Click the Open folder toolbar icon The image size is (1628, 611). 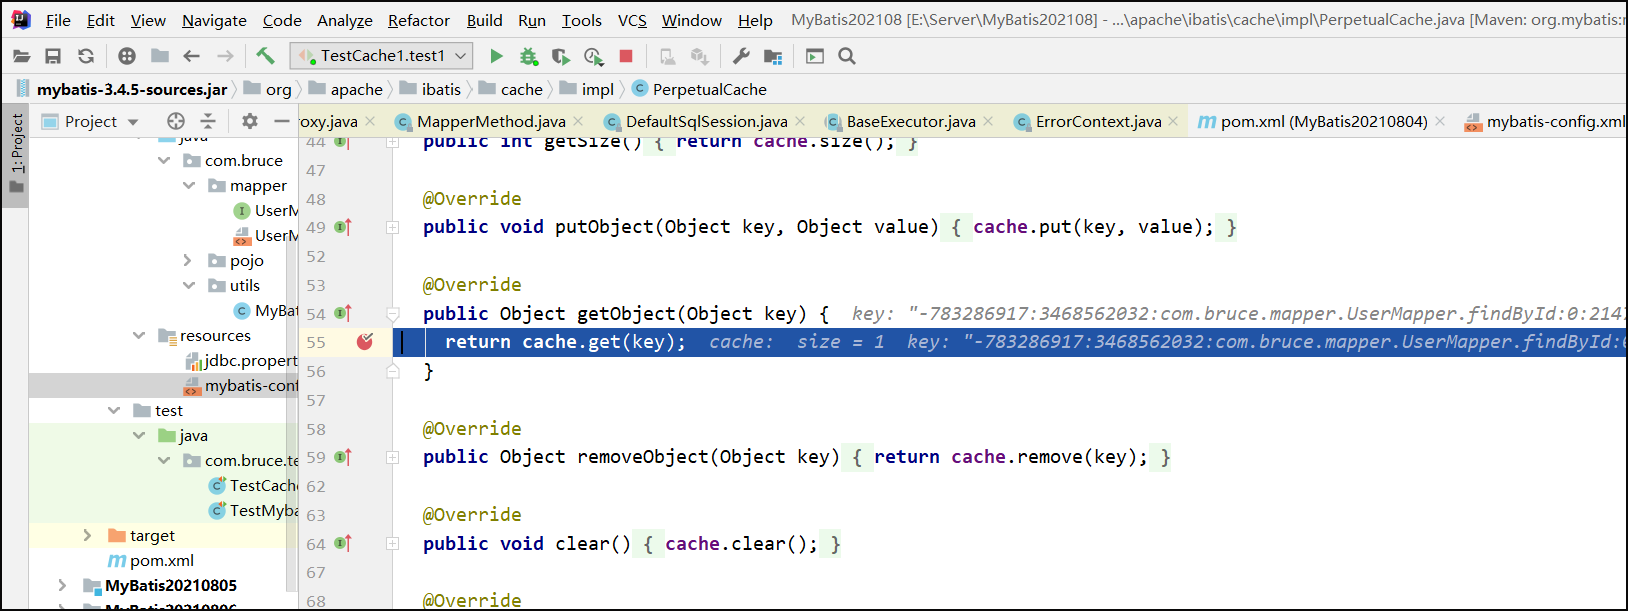tap(21, 56)
